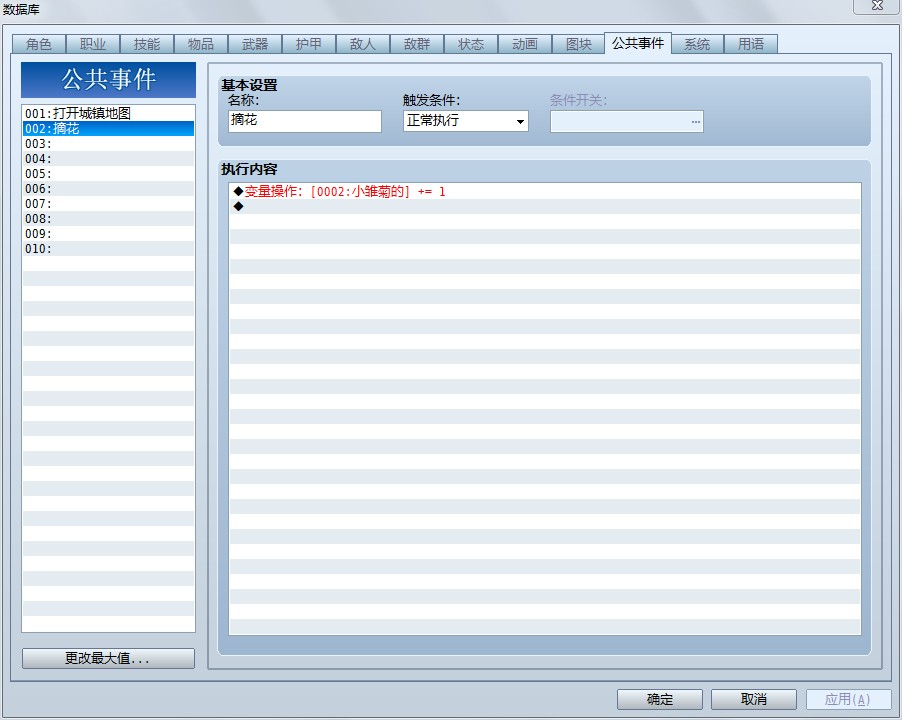Click the 应用(A) button
The image size is (902, 720).
coord(848,699)
